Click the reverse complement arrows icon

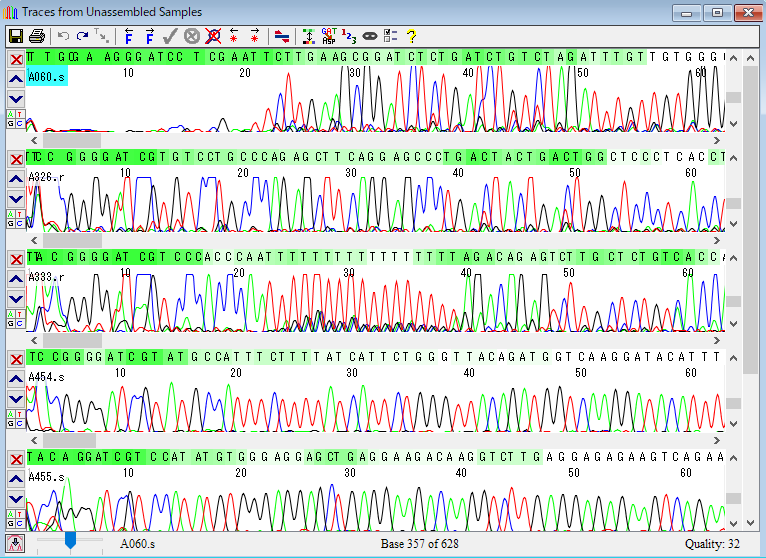pos(282,36)
